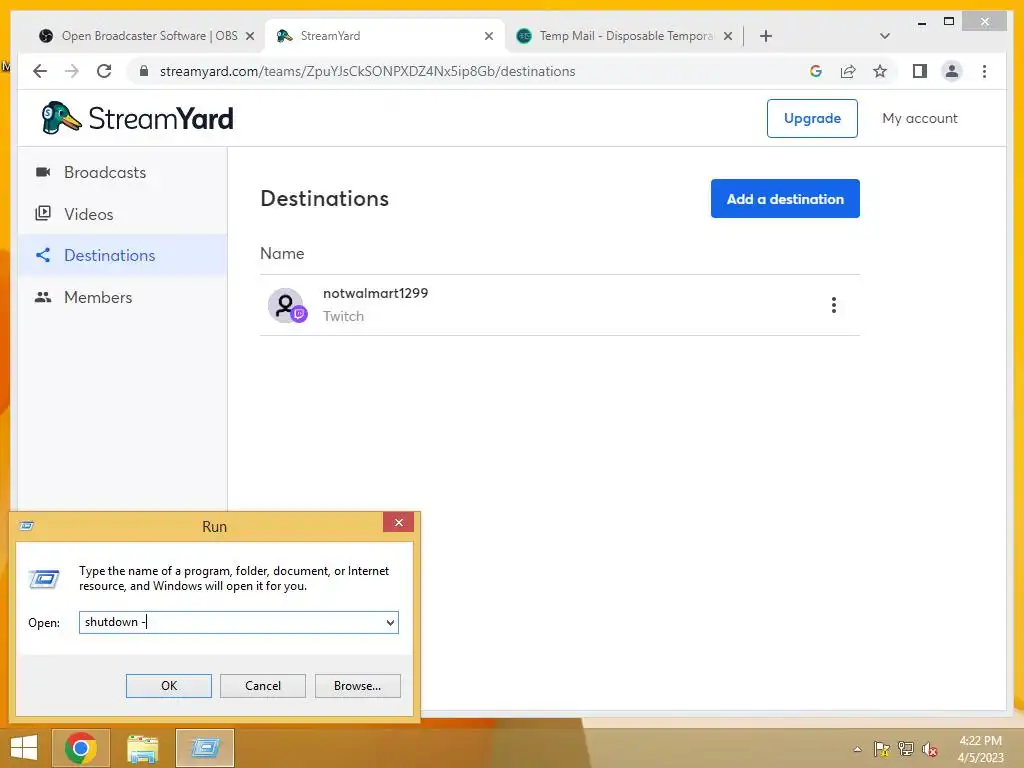
Task: Click Cancel in the Run dialog
Action: tap(263, 686)
